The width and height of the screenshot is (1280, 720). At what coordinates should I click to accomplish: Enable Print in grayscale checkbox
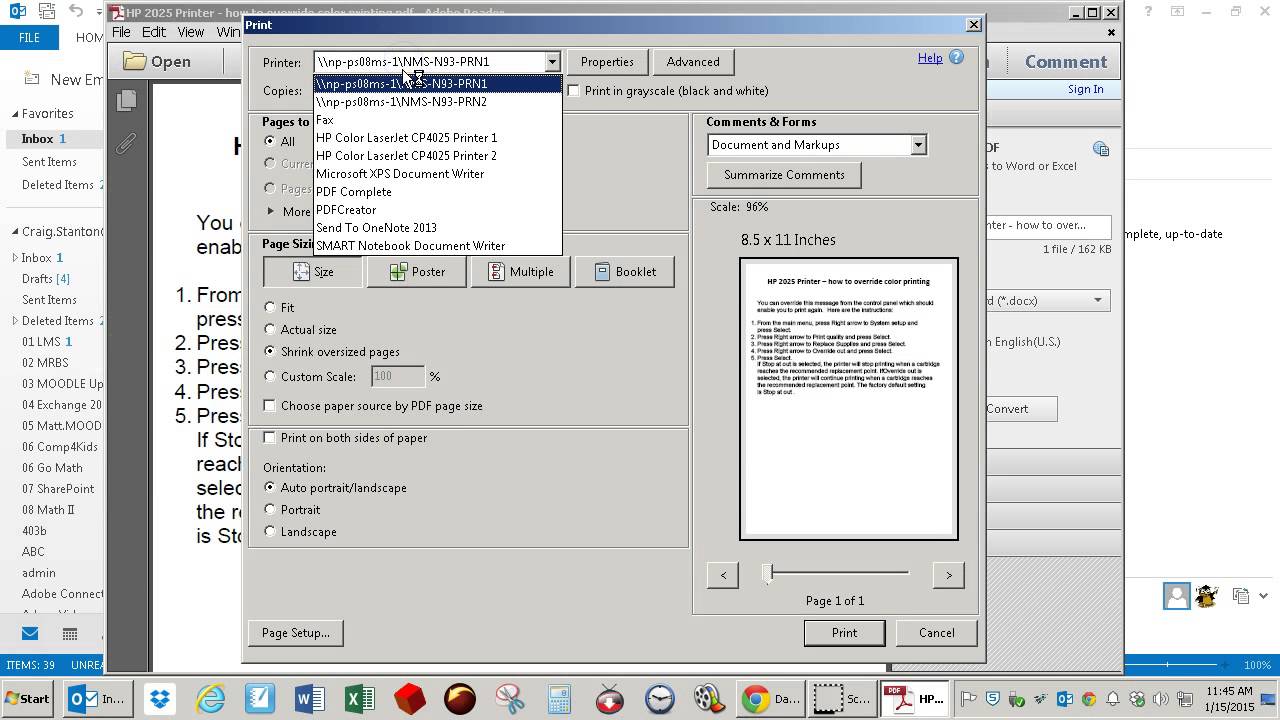(574, 90)
